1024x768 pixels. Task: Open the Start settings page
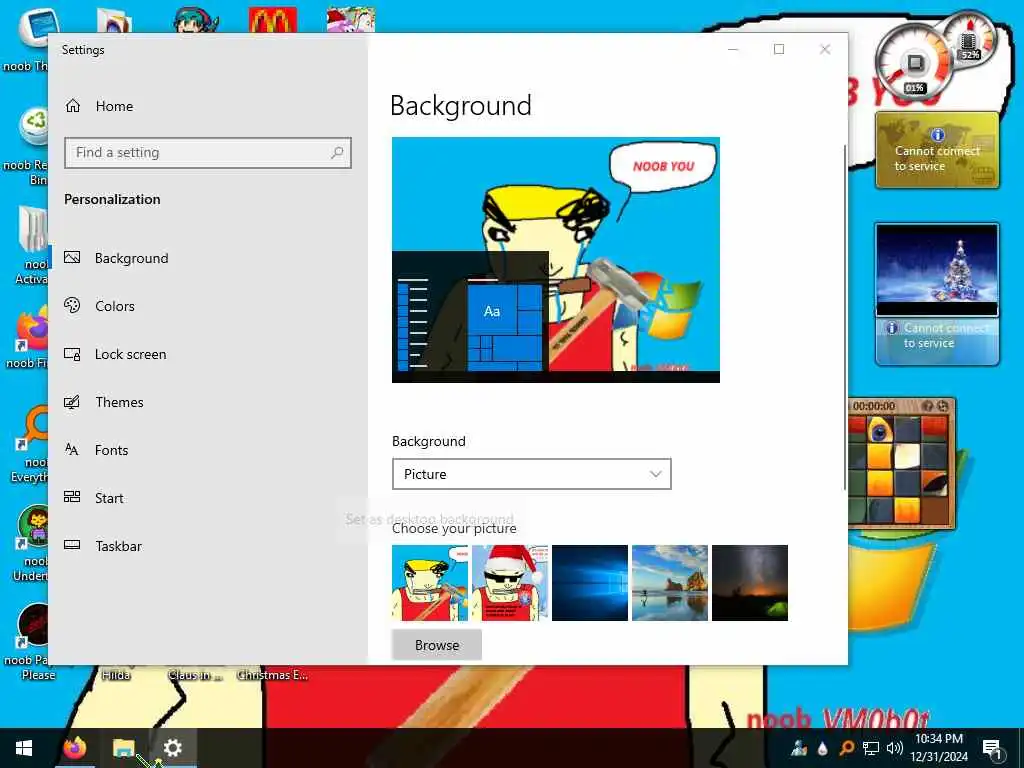tap(108, 498)
